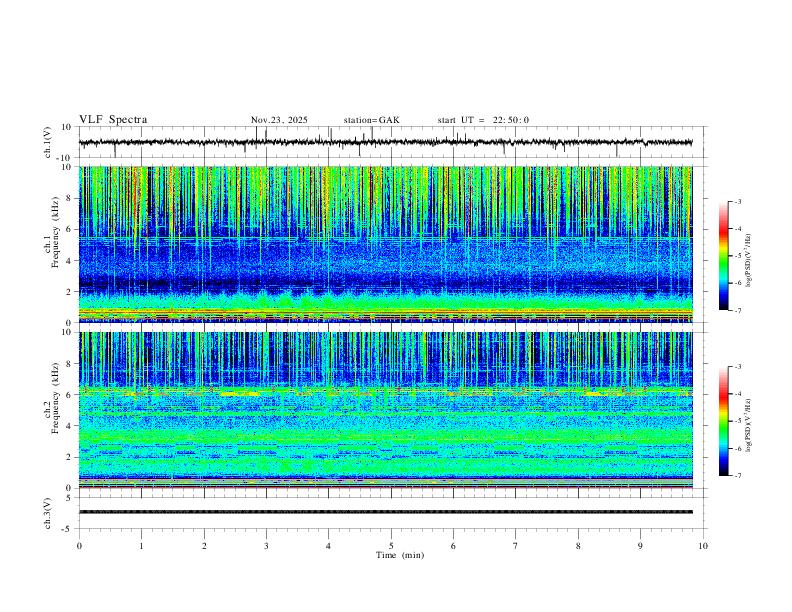
Task: Click inside the ch.2 spectrogram panel
Action: tap(385, 410)
